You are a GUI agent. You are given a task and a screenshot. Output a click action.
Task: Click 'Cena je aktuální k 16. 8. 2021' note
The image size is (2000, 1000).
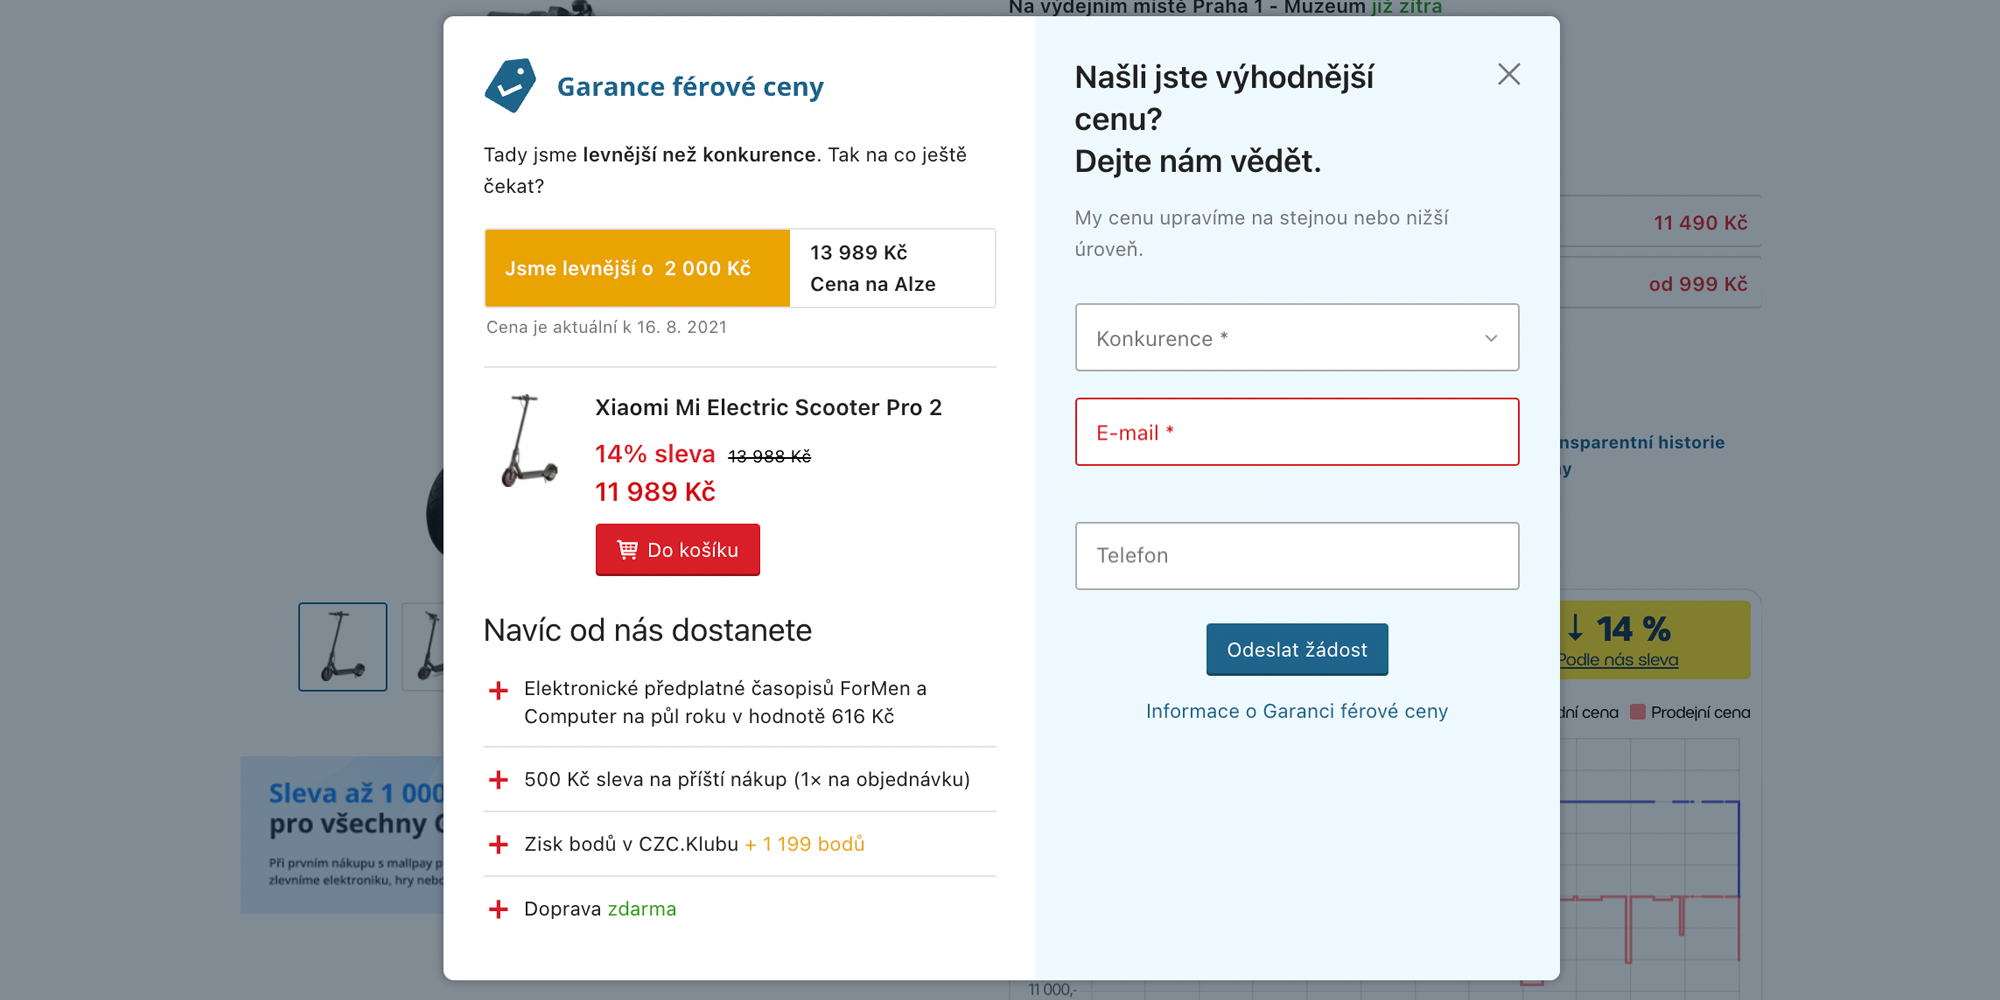606,327
